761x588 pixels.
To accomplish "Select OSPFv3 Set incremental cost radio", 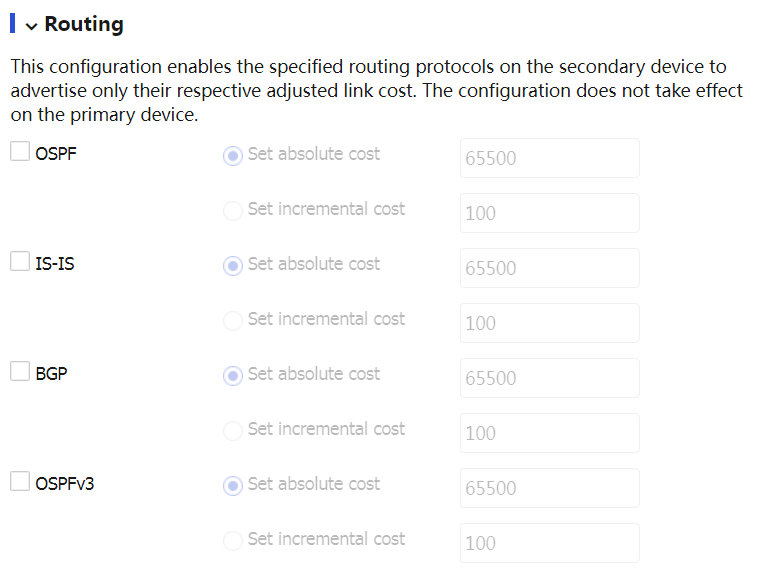I will pos(233,541).
